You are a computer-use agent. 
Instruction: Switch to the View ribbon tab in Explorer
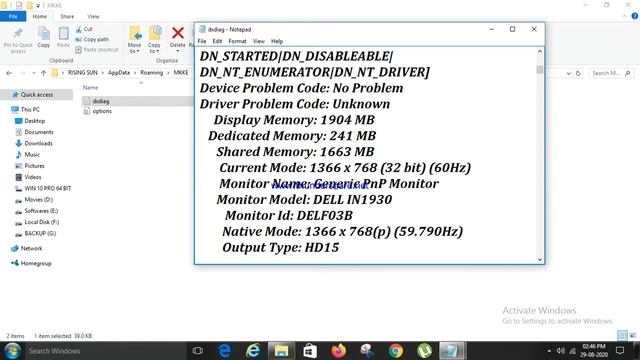(93, 16)
